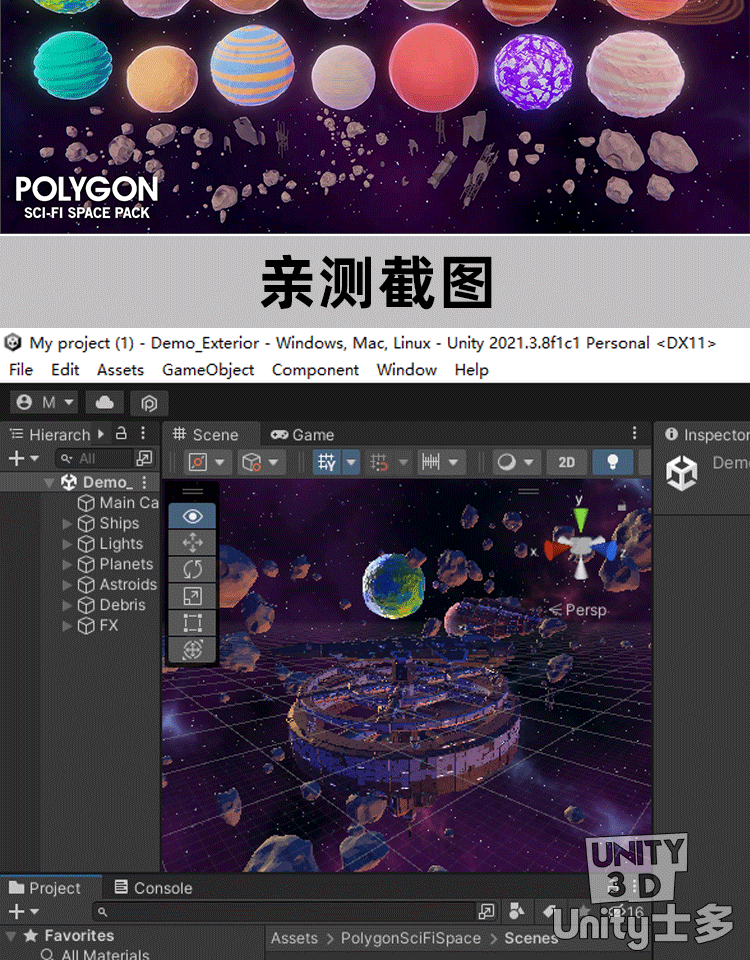Select the Move tool
The width and height of the screenshot is (750, 960).
tap(192, 542)
